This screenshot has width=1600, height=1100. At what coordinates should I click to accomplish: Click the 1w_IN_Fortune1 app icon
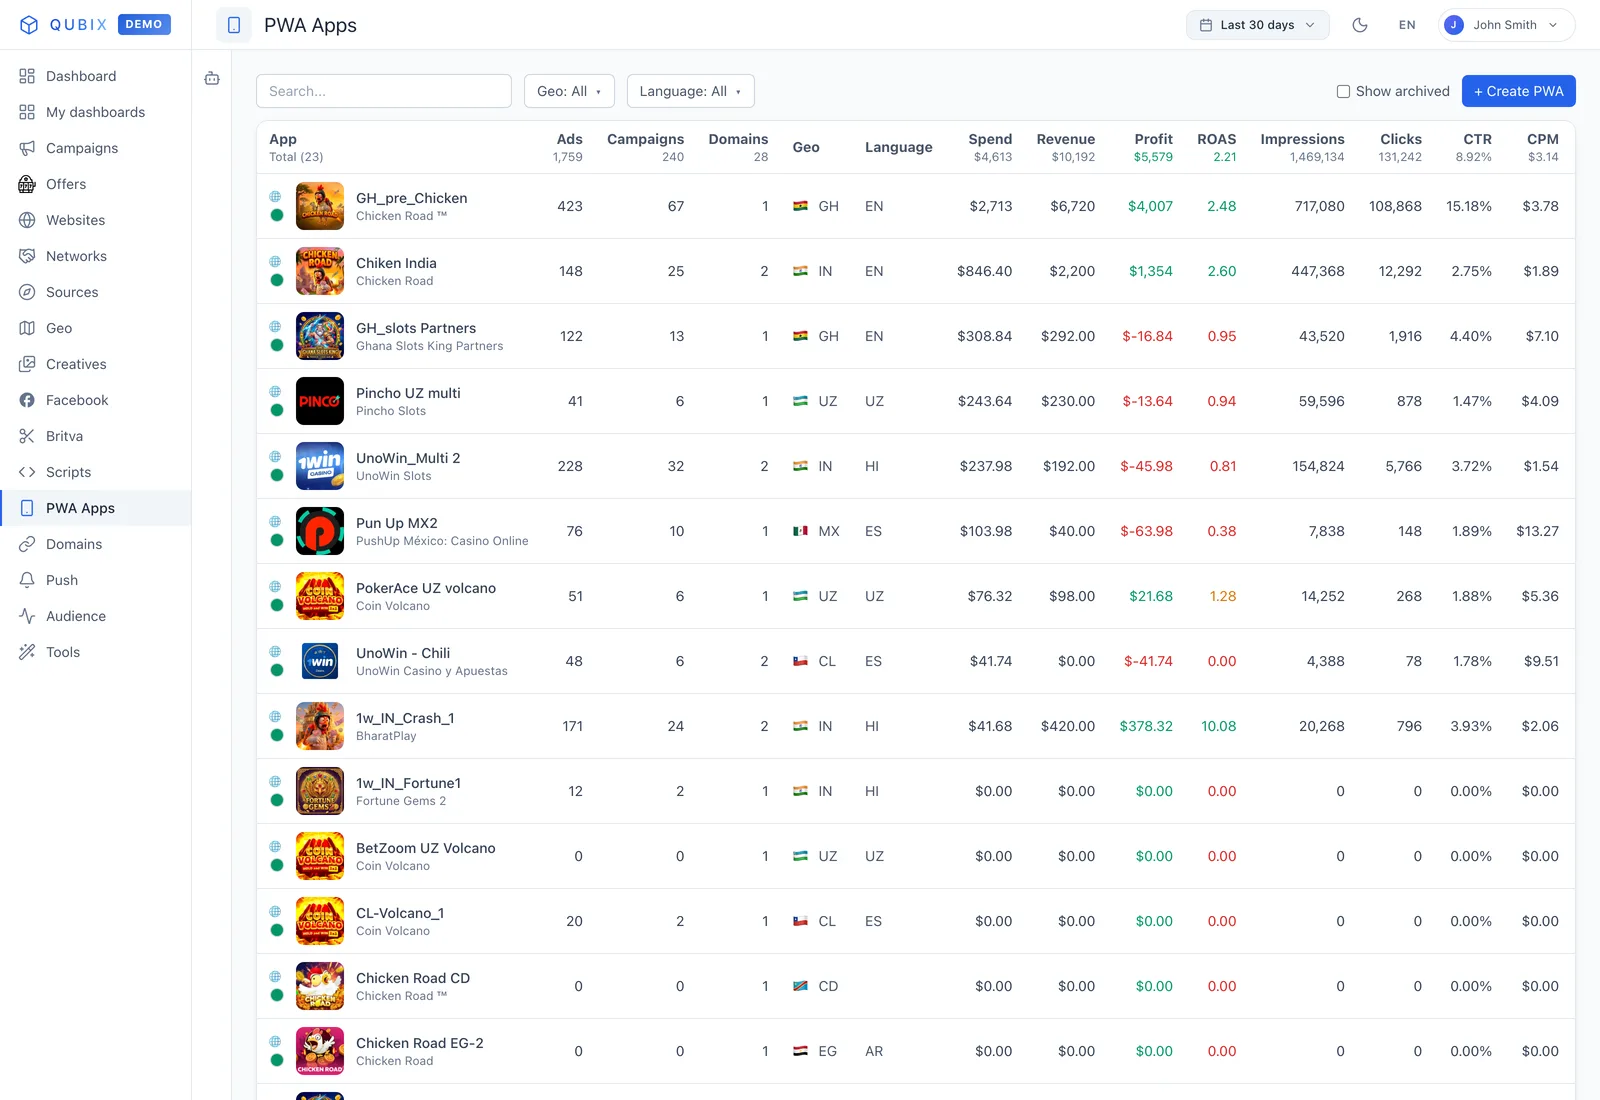320,791
